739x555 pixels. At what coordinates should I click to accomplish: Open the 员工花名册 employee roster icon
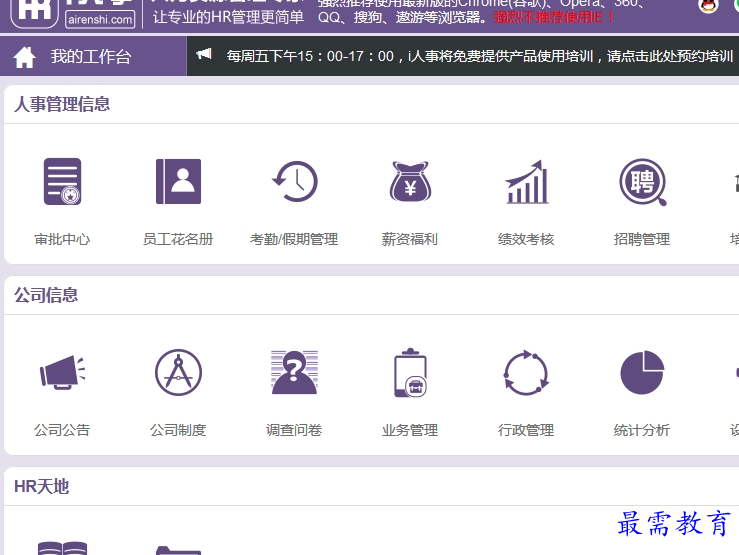point(178,181)
